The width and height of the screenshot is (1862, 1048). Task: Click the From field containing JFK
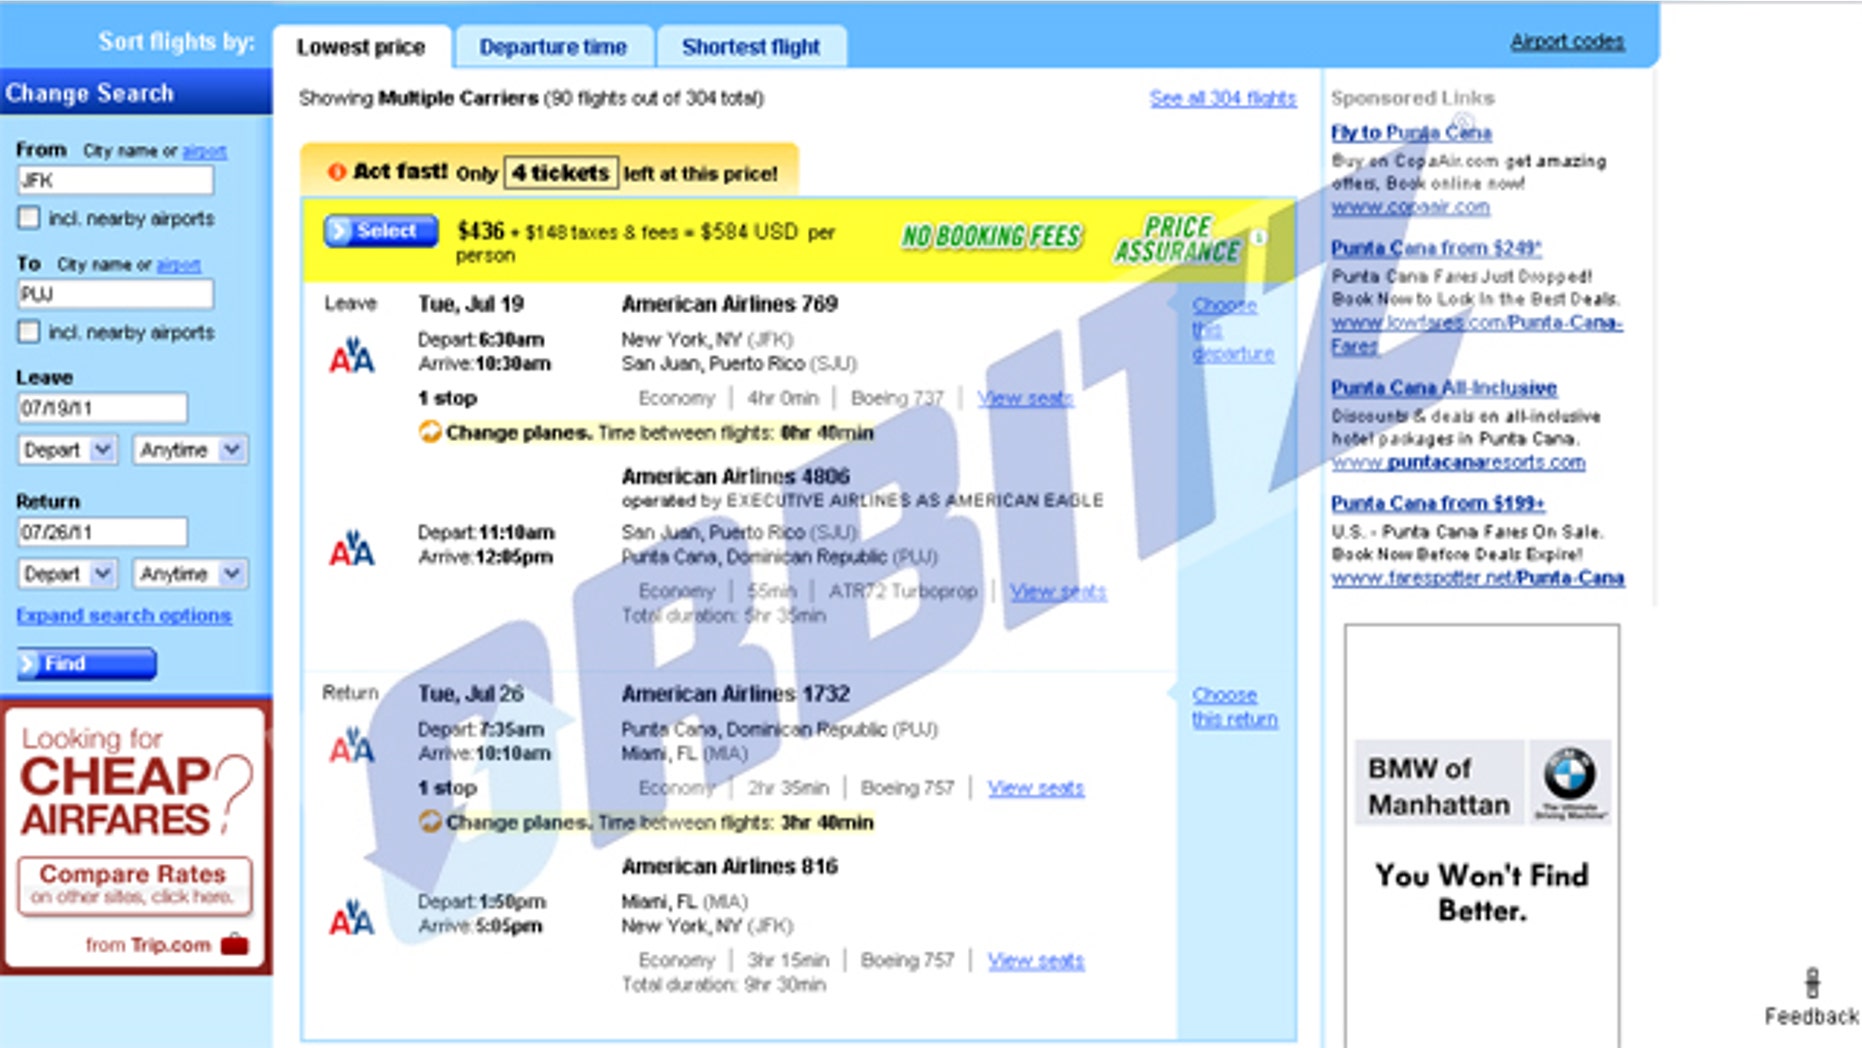coord(116,180)
